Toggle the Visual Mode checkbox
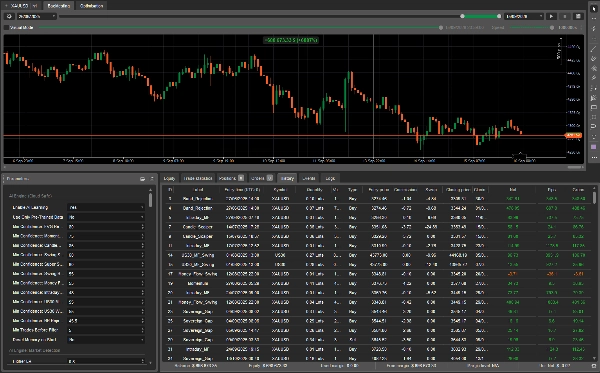This screenshot has height=373, width=600. click(7, 28)
